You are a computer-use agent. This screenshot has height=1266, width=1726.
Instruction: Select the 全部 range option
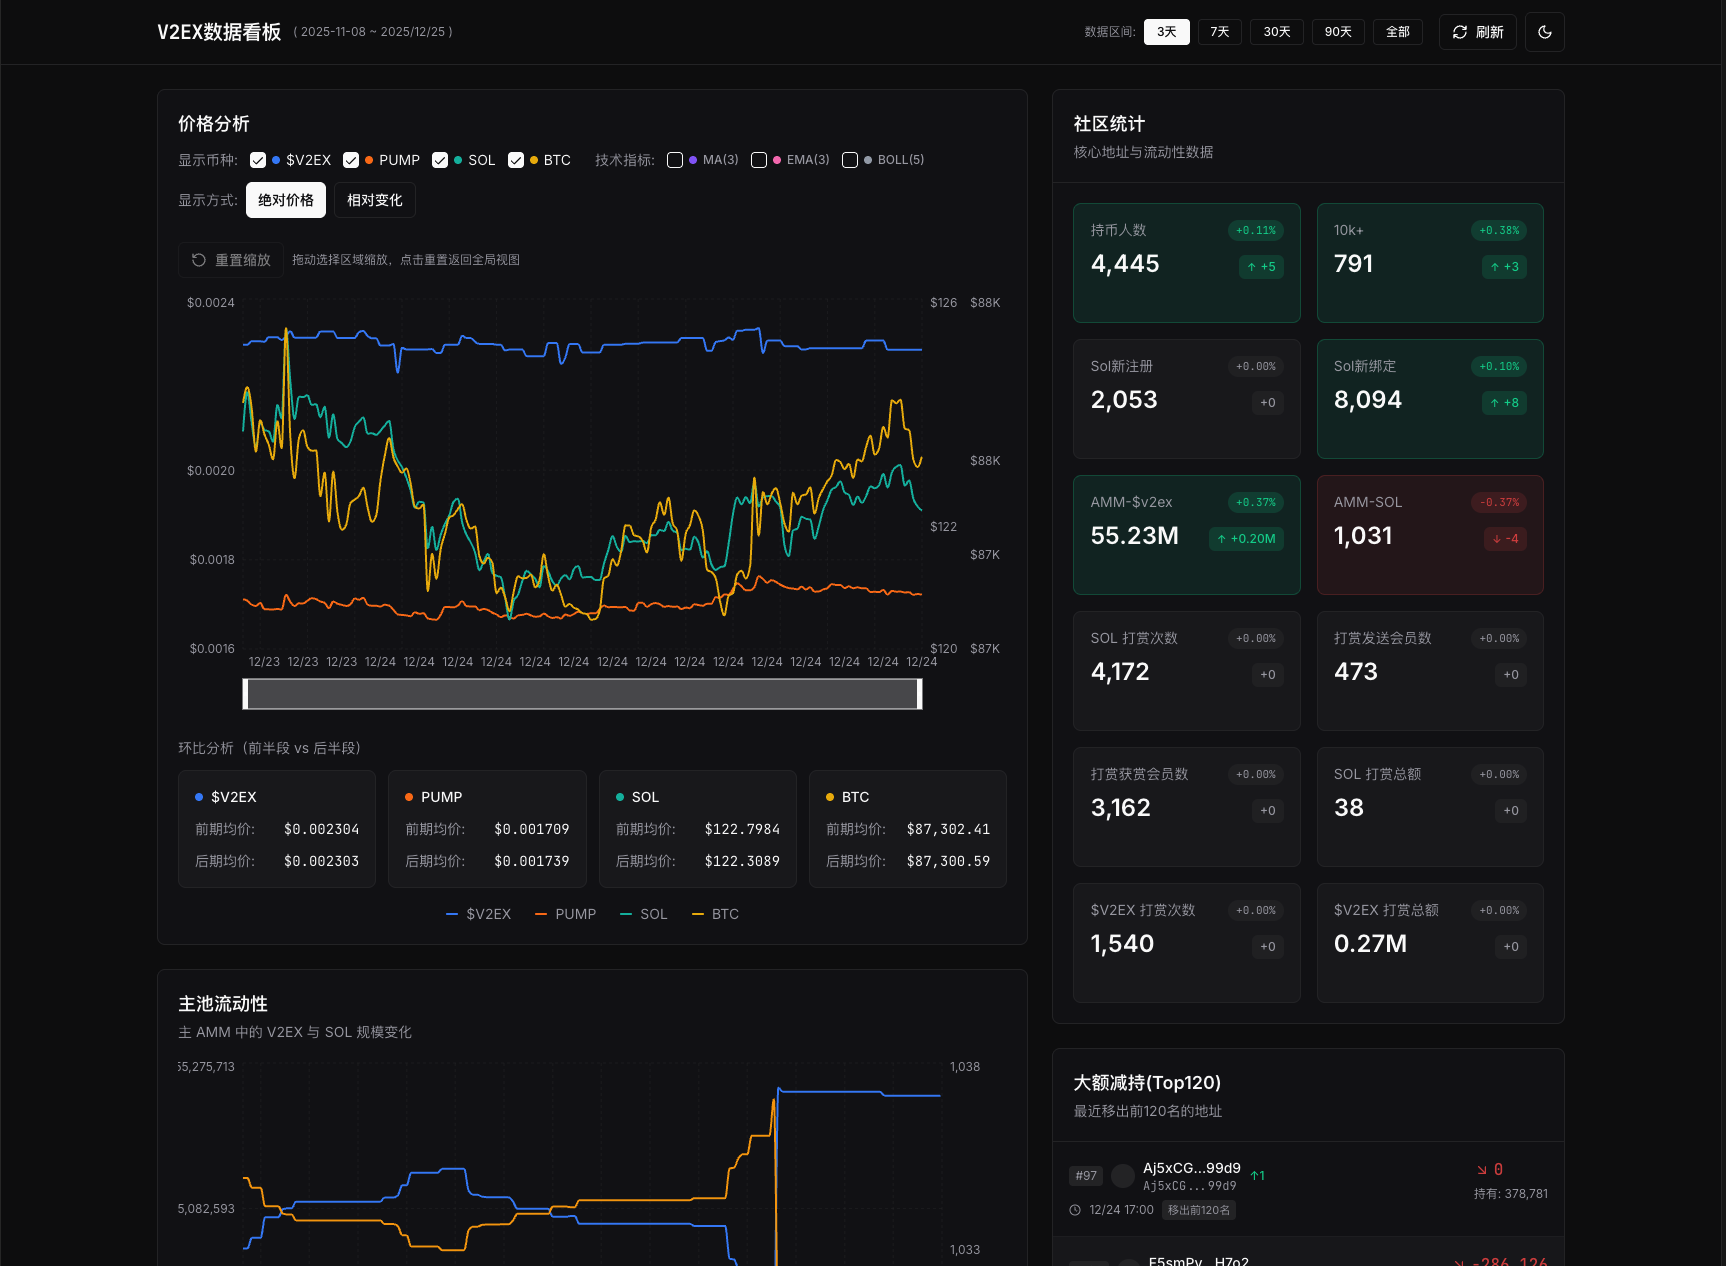click(1397, 32)
